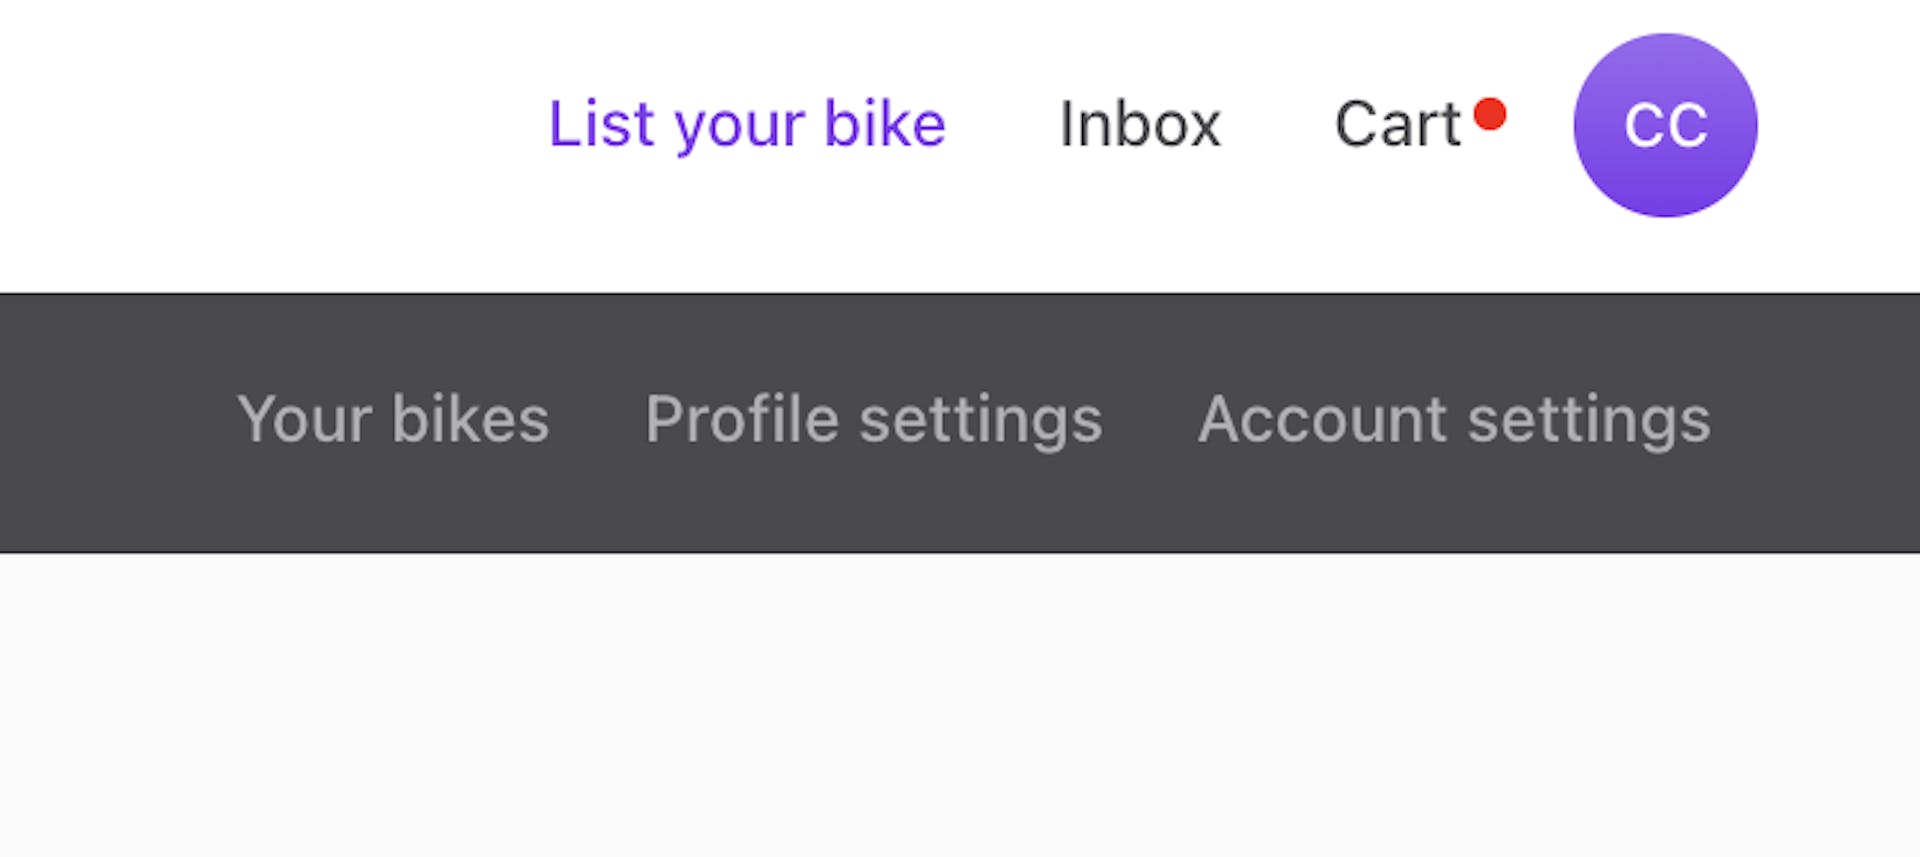Open Account settings in the dark bar

pyautogui.click(x=1454, y=419)
